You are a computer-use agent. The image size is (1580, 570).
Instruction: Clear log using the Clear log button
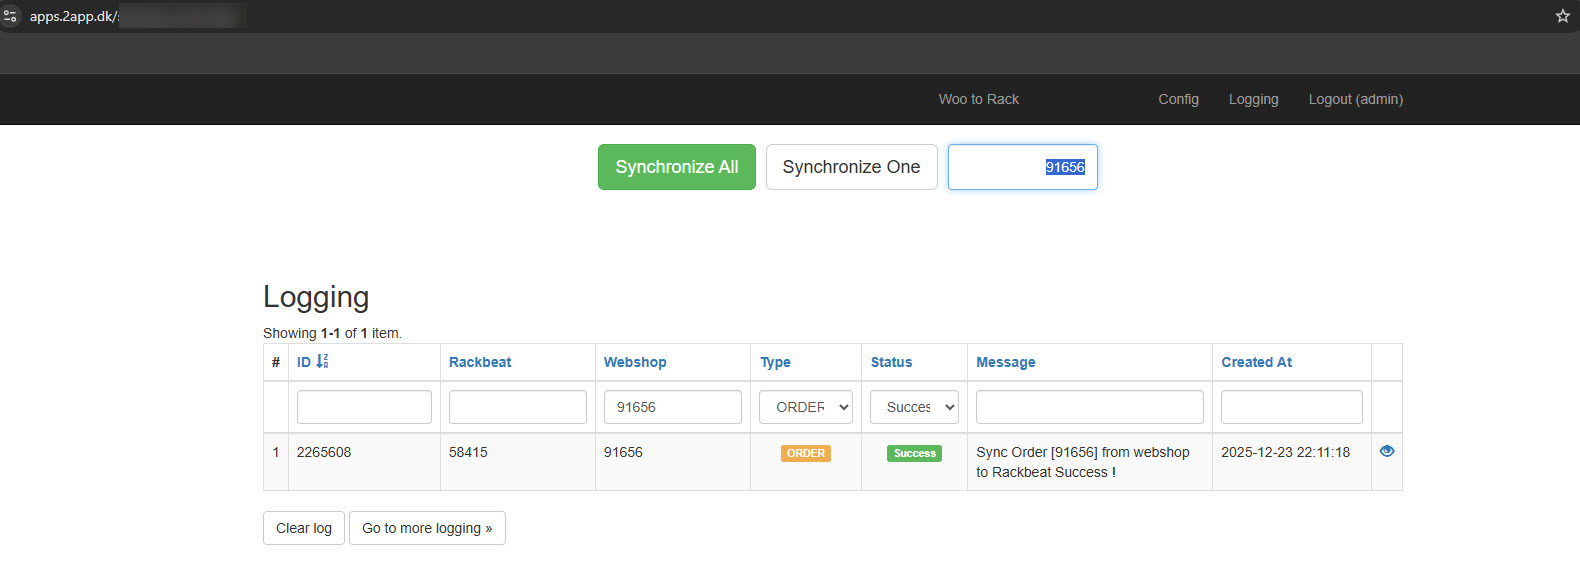[304, 528]
